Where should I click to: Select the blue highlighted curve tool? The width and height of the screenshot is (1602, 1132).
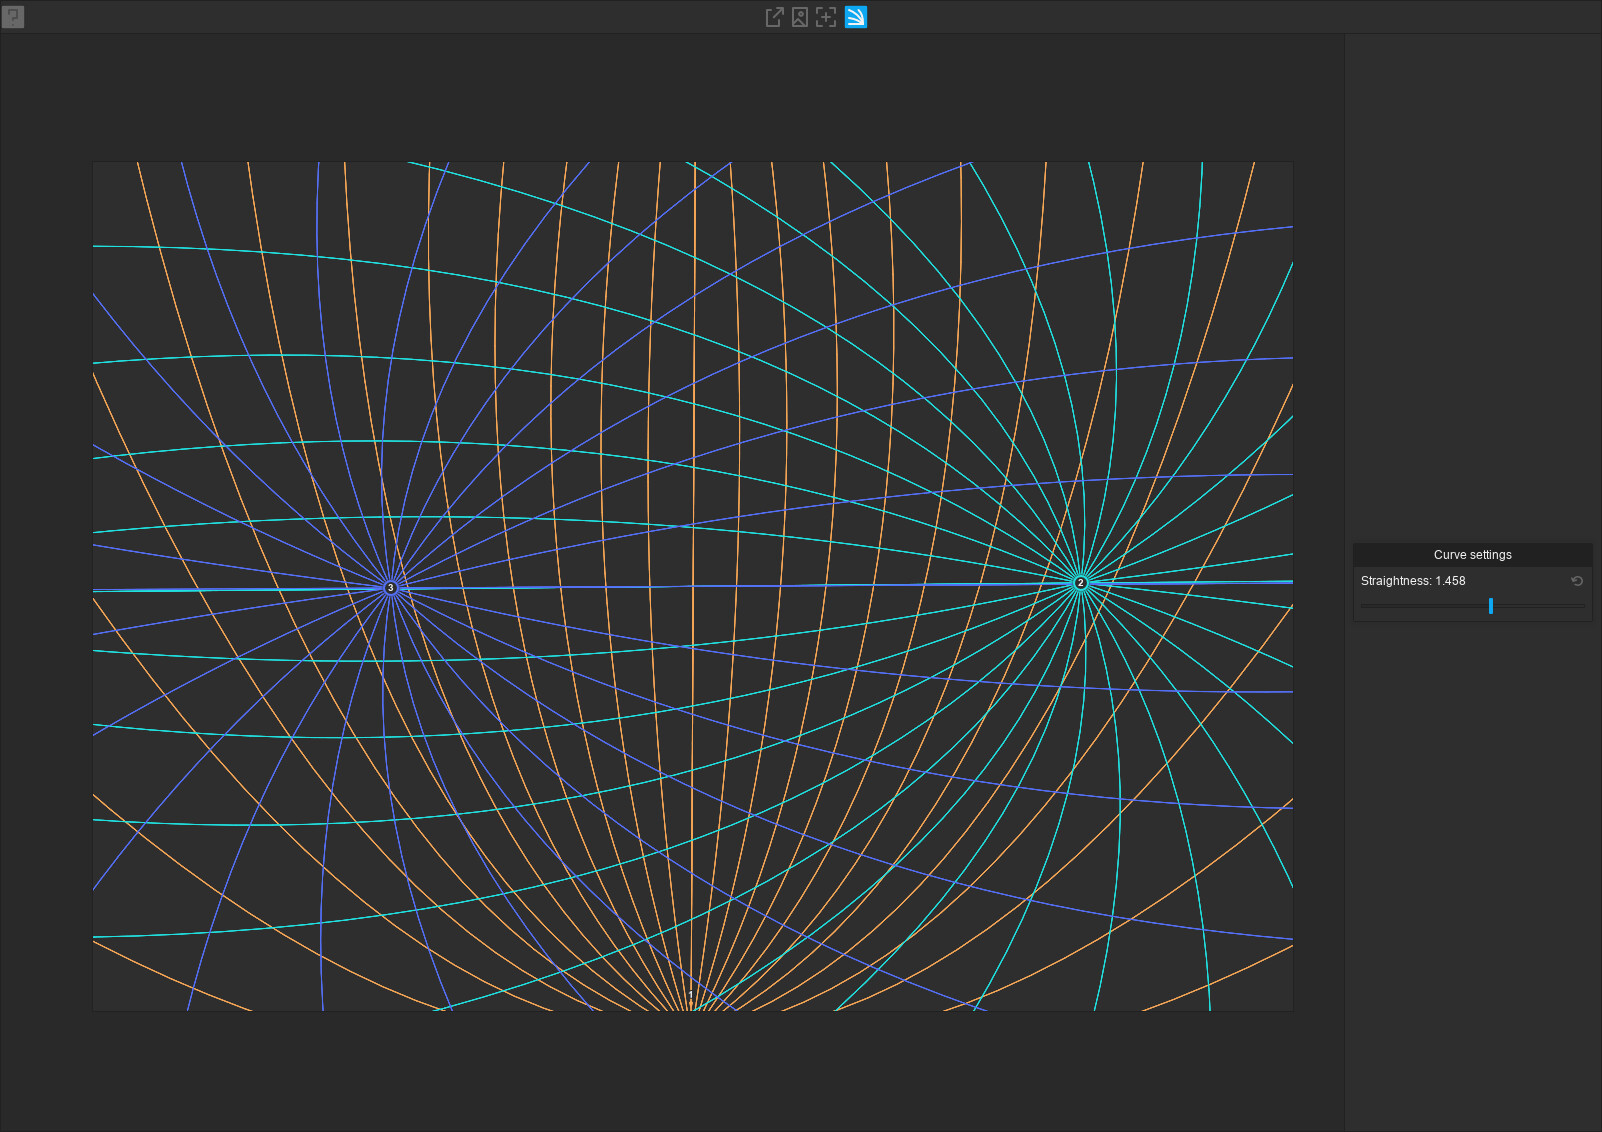[855, 17]
